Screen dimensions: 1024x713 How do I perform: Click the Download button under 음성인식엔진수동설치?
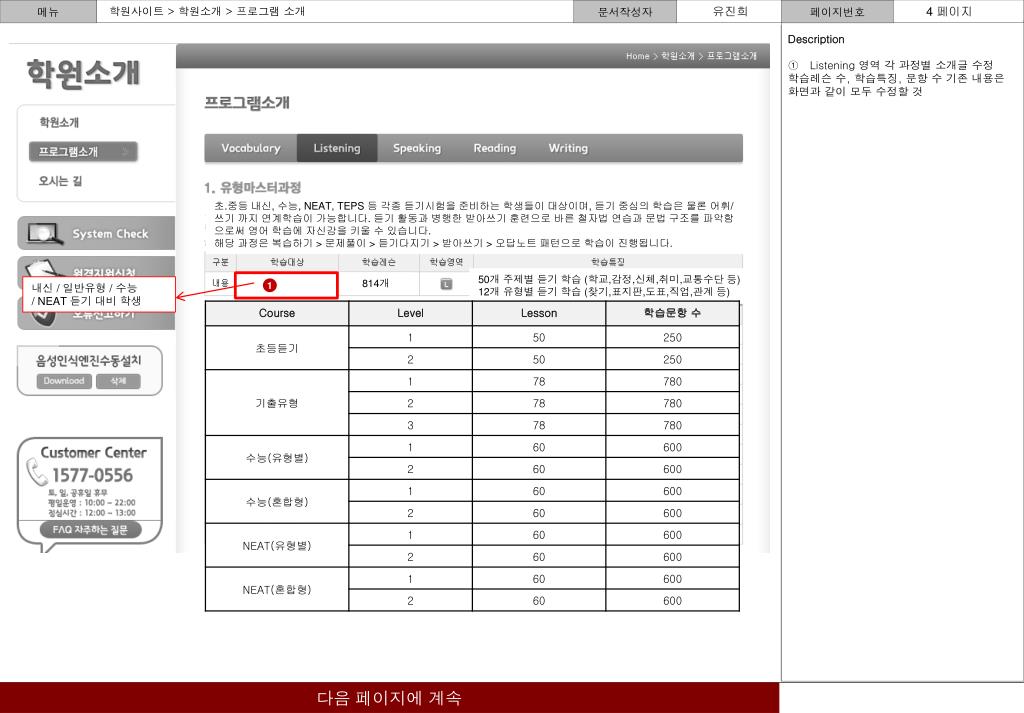pos(64,381)
